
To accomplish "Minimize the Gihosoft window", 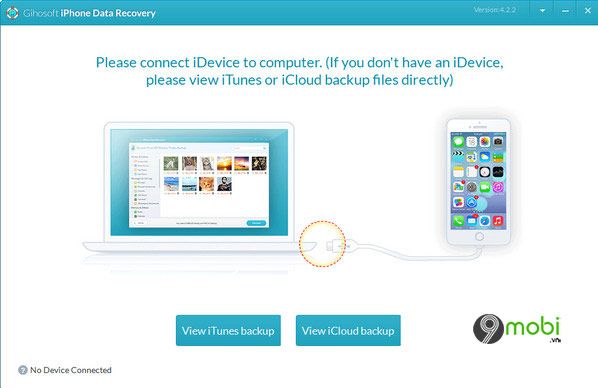I will pyautogui.click(x=565, y=11).
